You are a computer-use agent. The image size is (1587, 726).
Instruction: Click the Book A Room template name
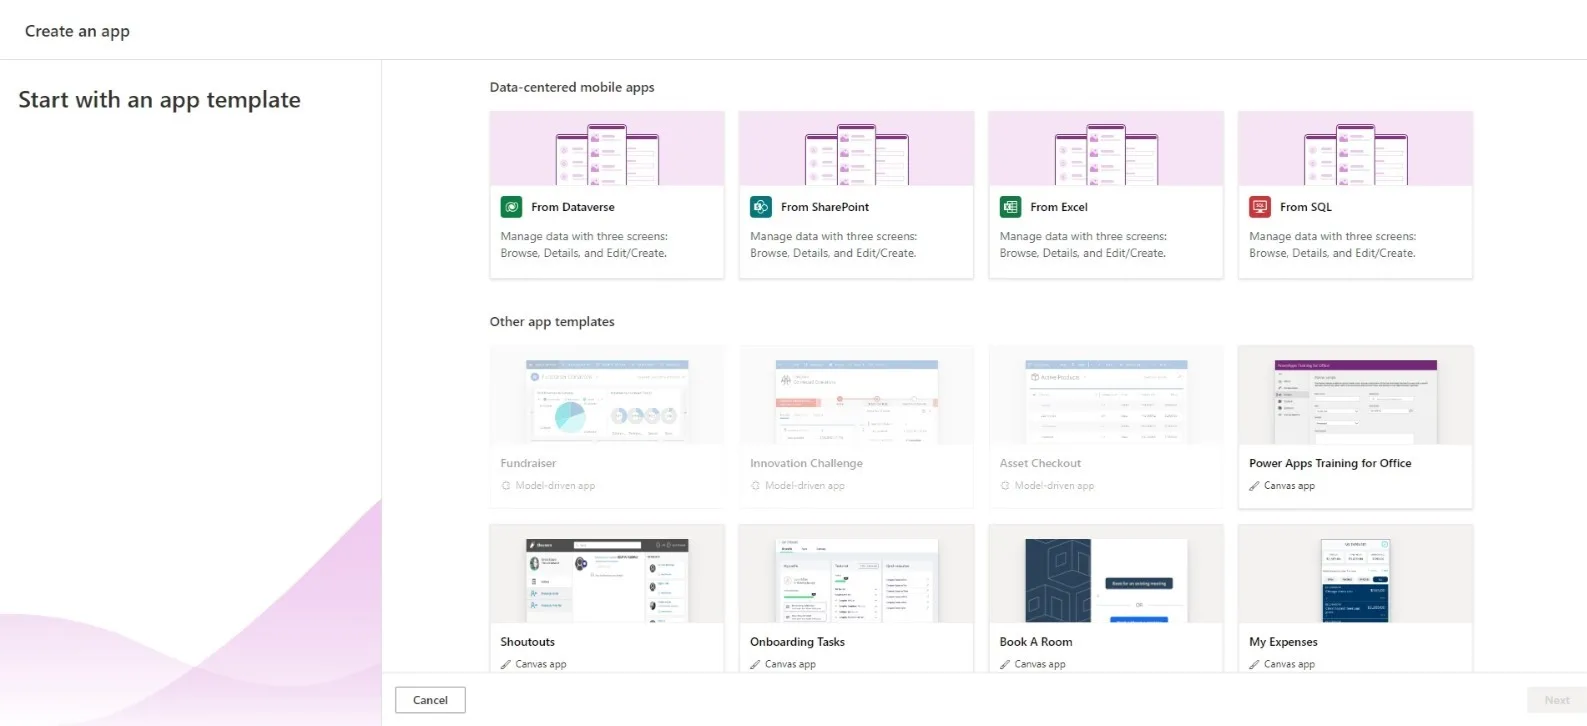tap(1036, 642)
